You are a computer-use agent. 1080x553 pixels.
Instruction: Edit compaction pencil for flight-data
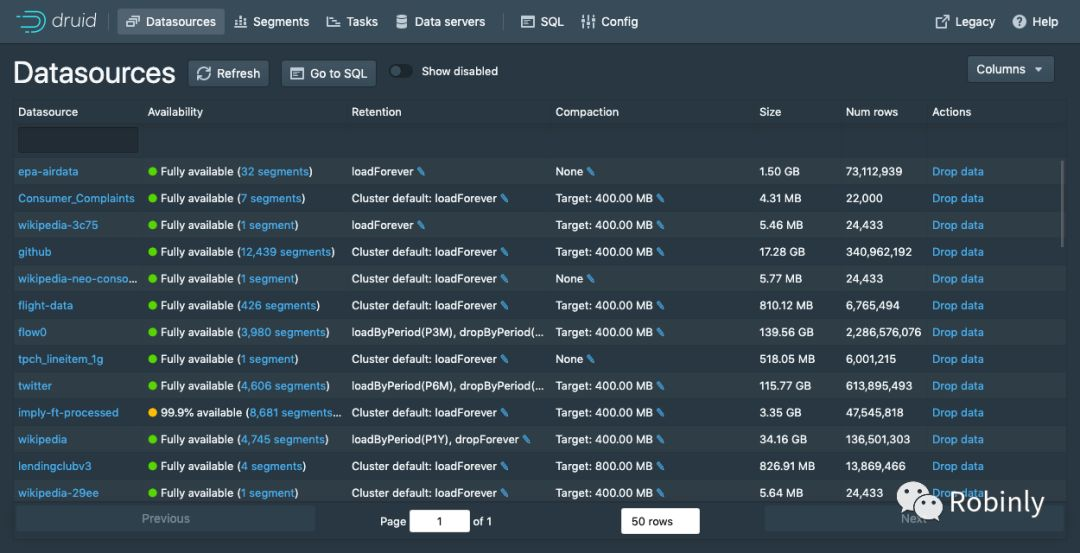click(x=661, y=306)
